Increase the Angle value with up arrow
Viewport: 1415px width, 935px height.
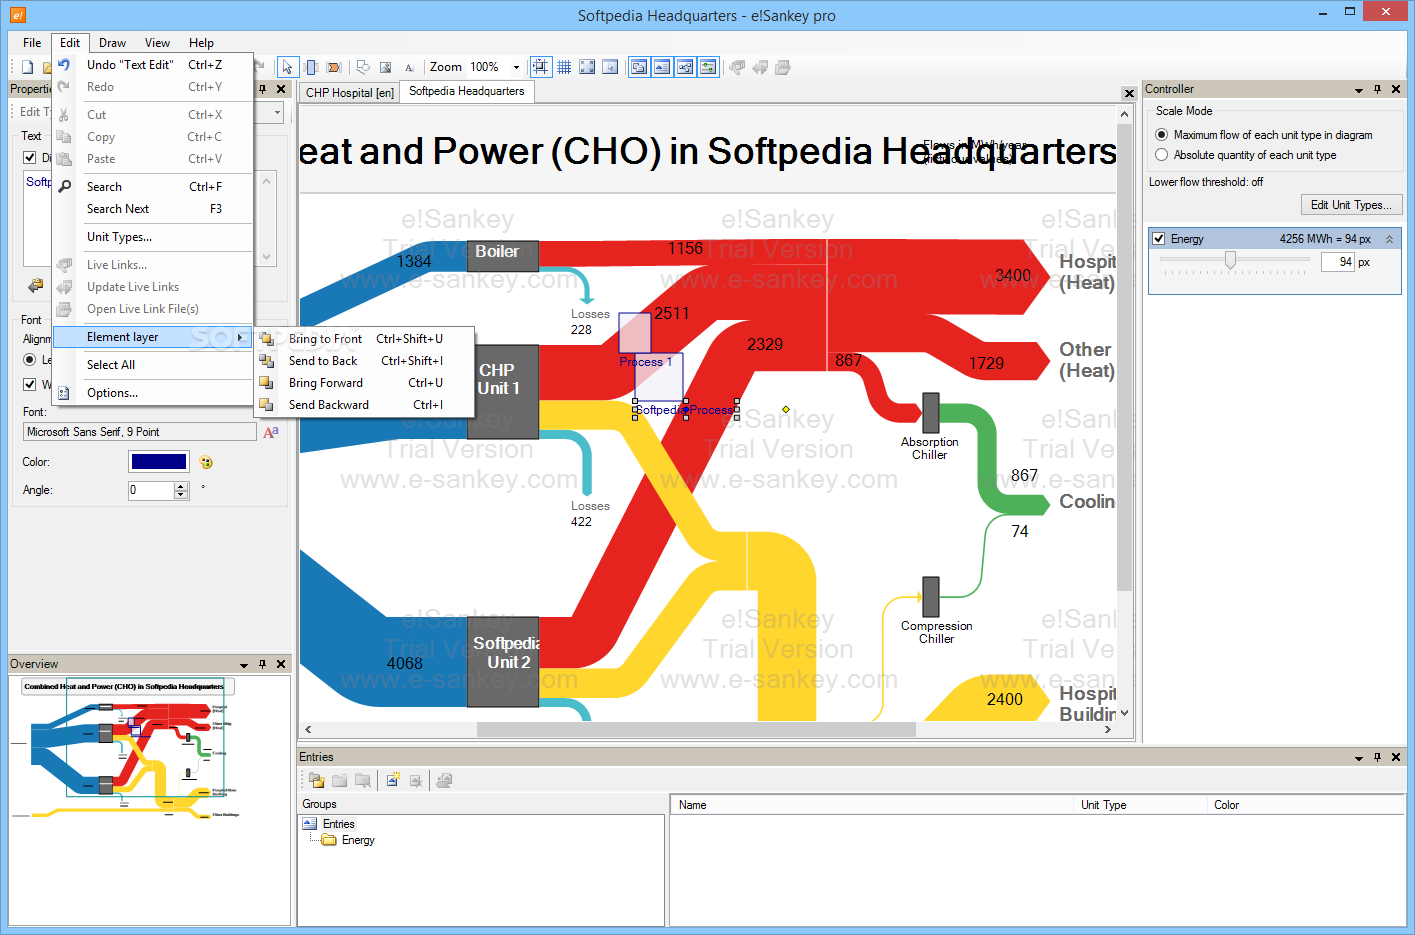181,486
